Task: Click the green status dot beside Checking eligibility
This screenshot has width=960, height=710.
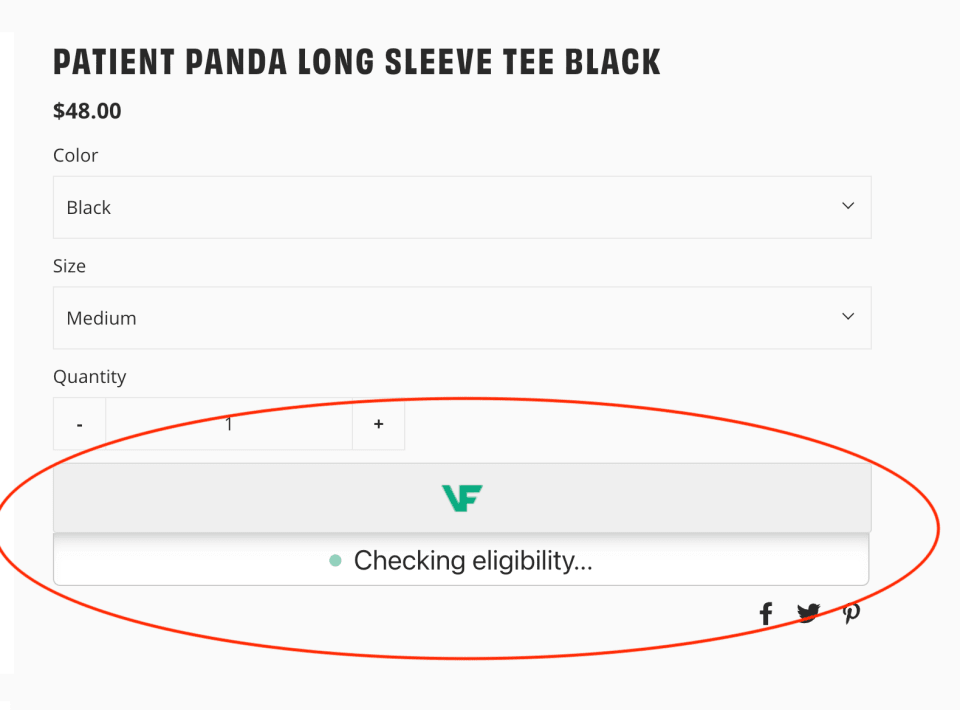Action: [x=336, y=561]
